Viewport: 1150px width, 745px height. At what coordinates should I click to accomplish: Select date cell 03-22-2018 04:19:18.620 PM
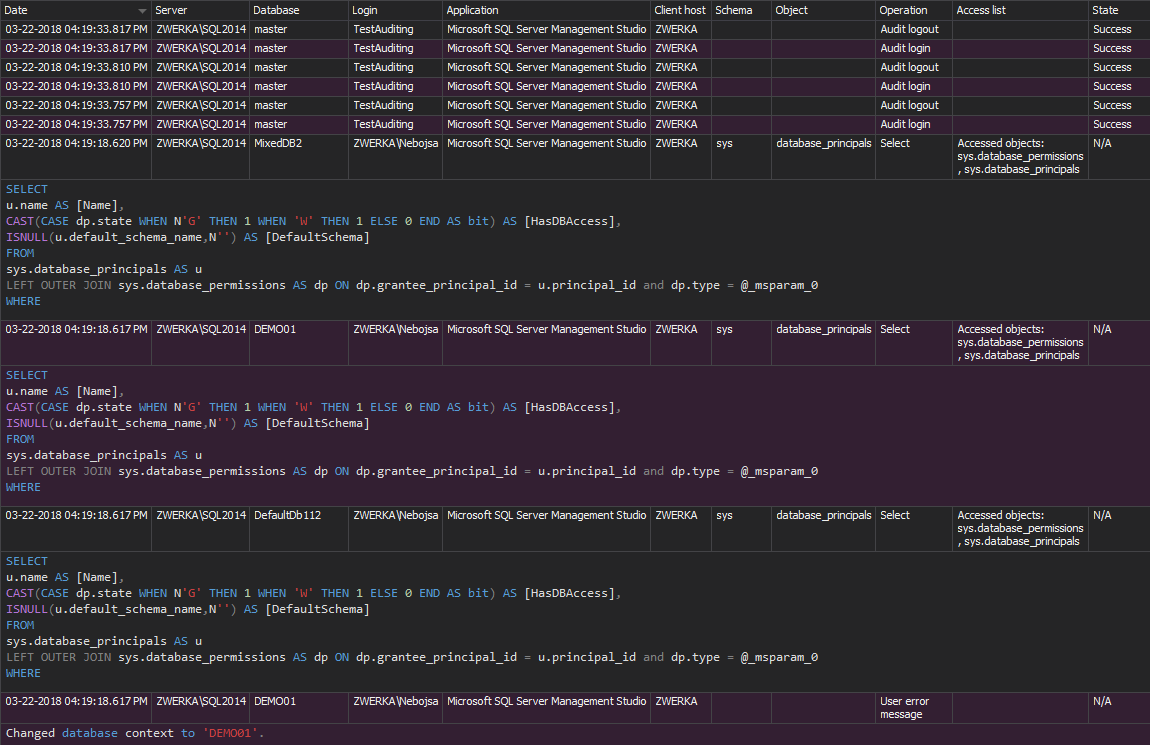[76, 156]
